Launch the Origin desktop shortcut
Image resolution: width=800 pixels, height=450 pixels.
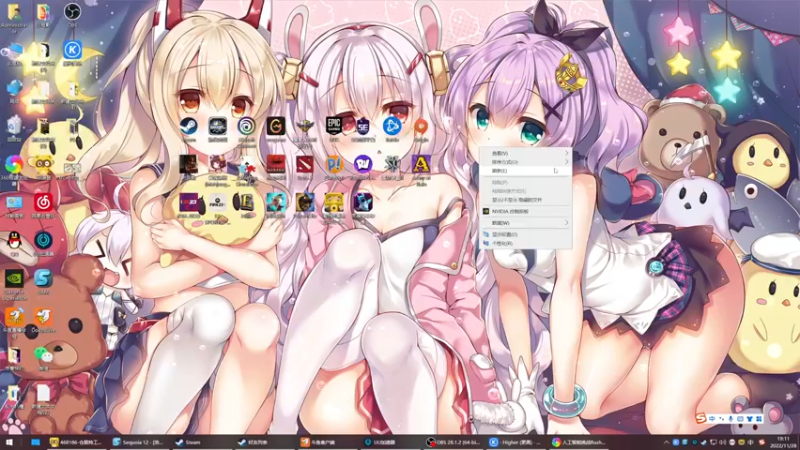pyautogui.click(x=421, y=128)
